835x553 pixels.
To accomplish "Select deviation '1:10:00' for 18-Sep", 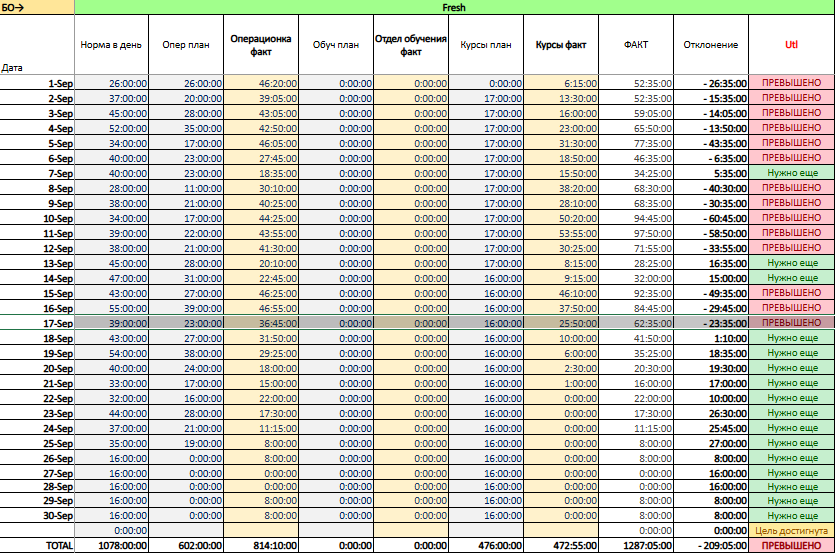I will [x=711, y=338].
